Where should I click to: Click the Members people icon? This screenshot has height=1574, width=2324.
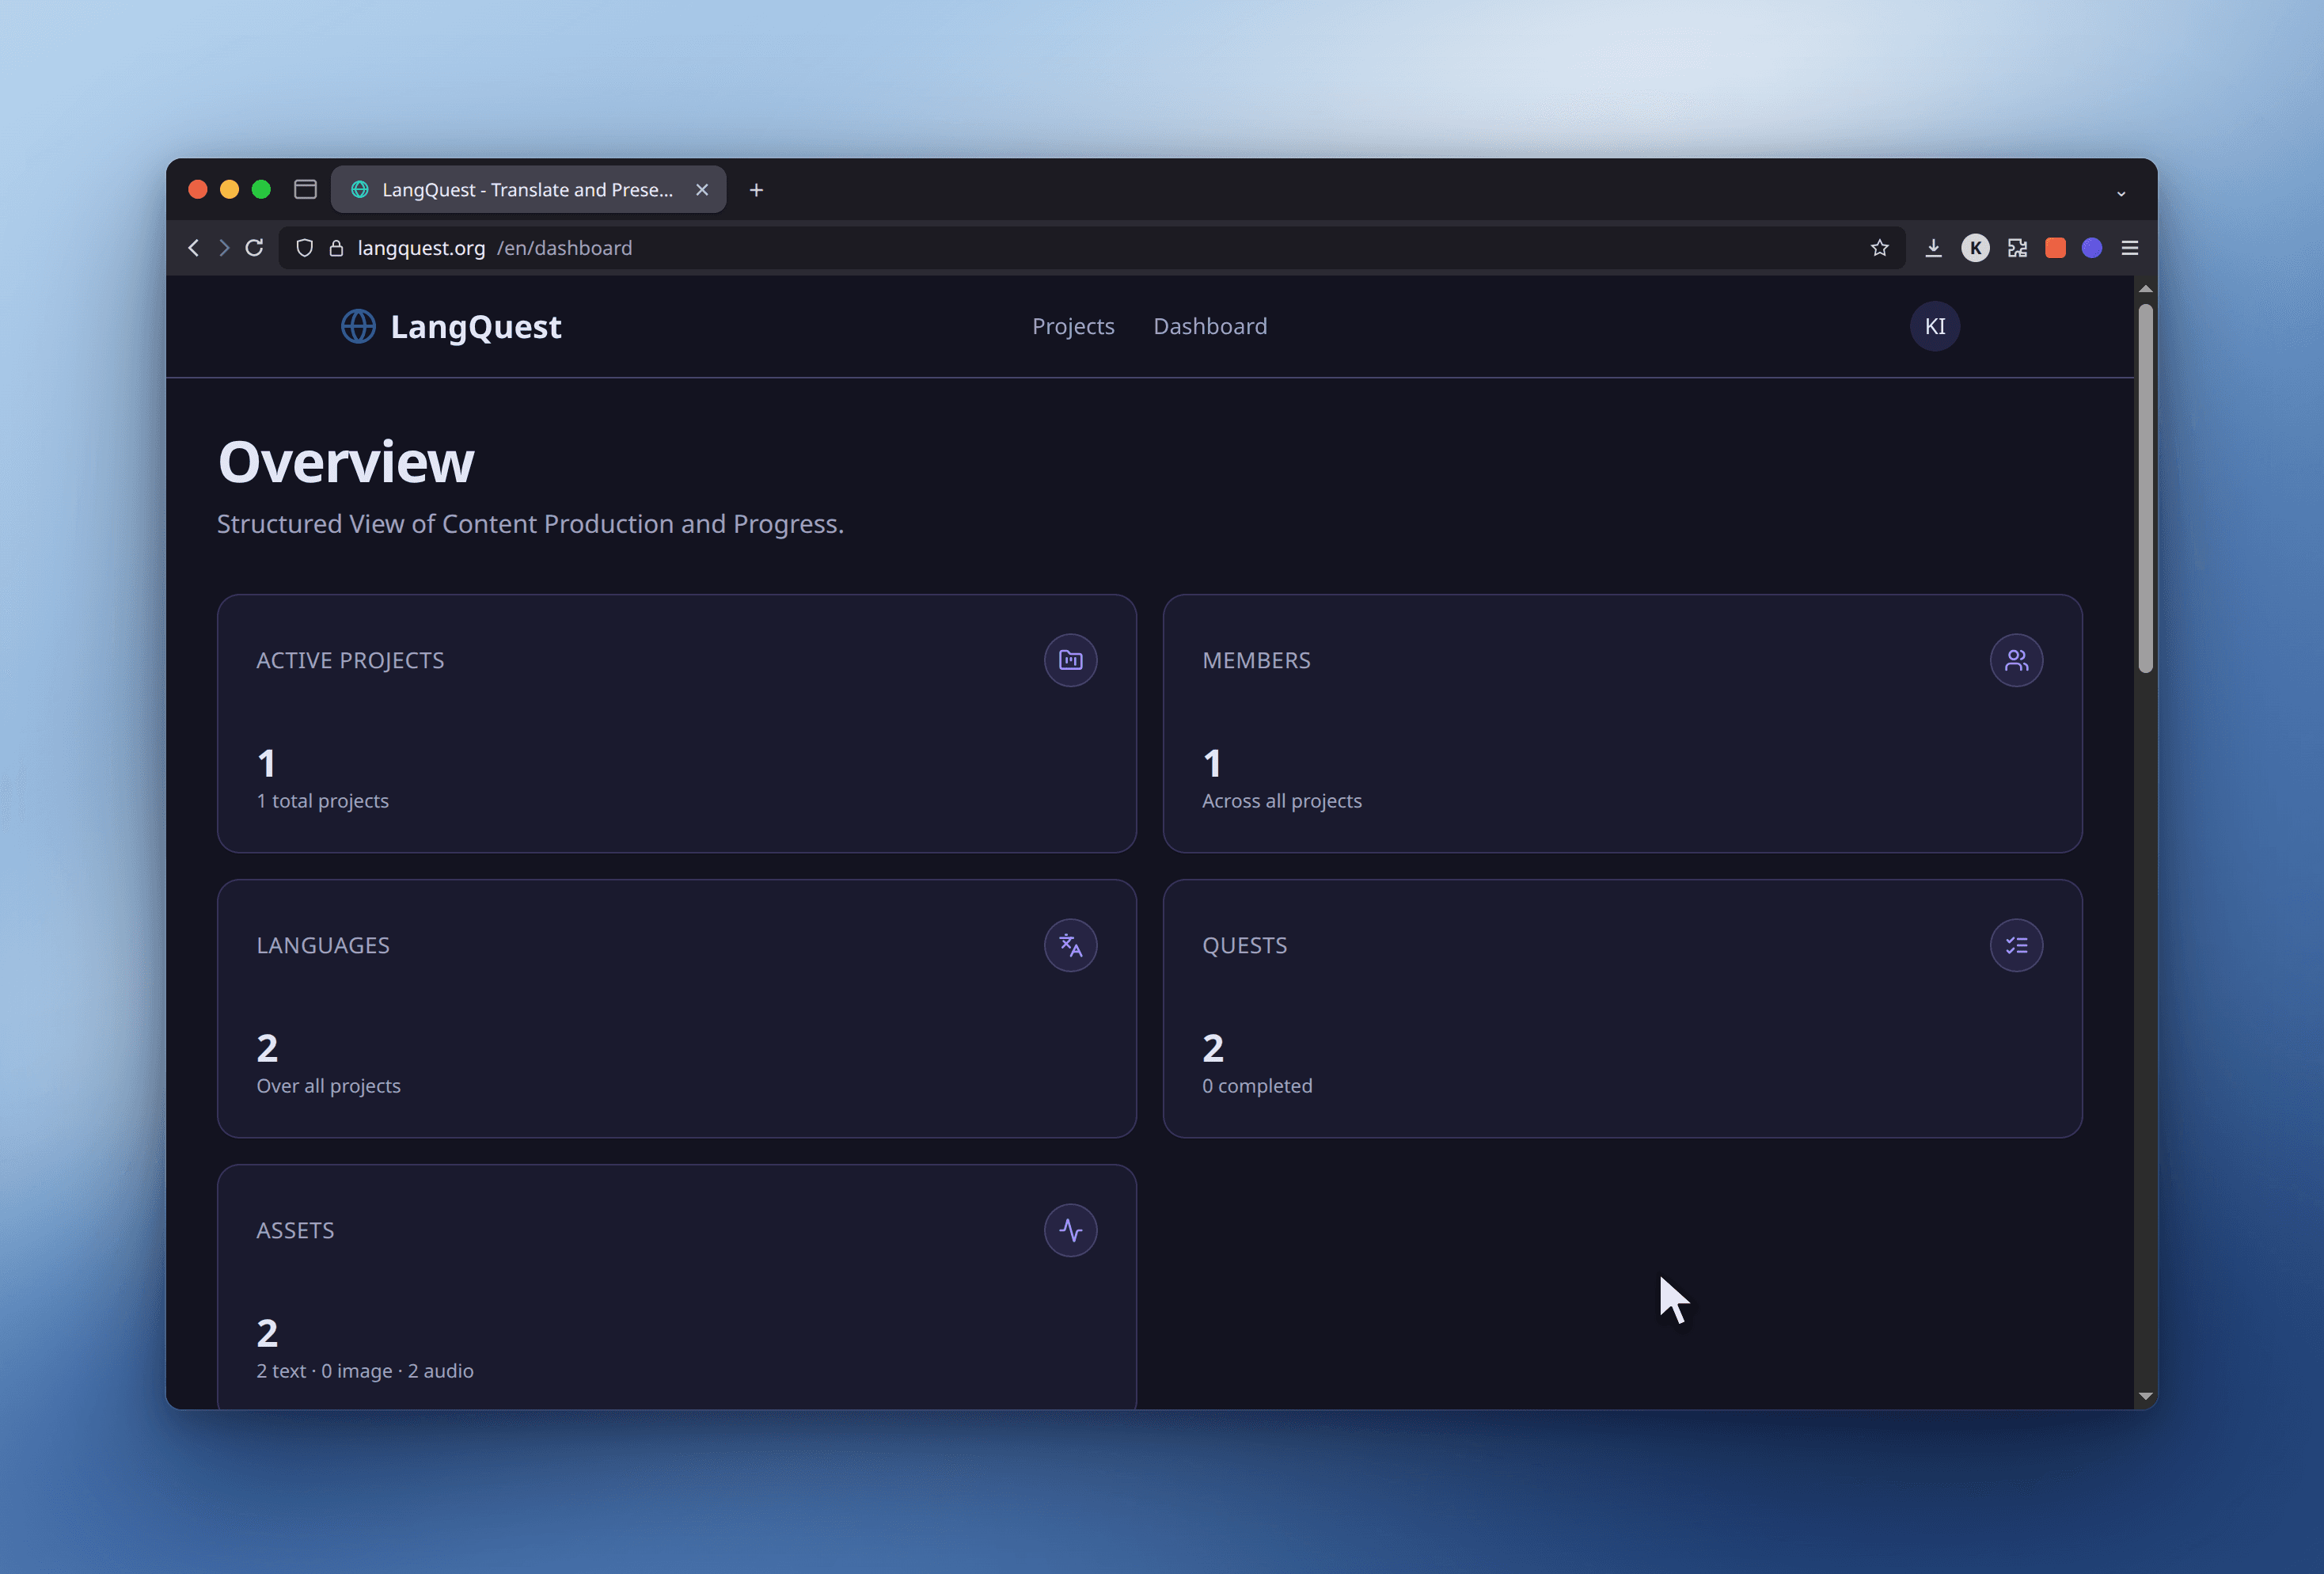[x=2016, y=660]
